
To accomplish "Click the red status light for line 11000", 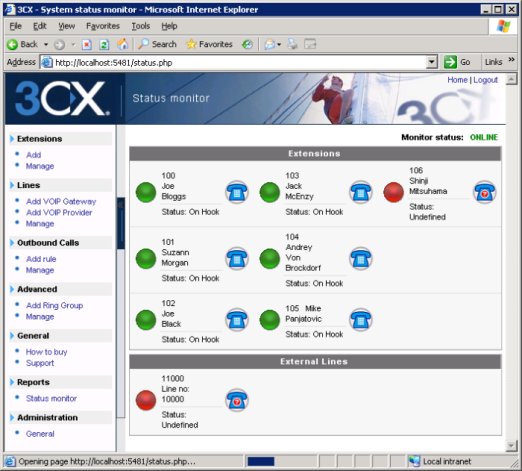I will (x=146, y=400).
